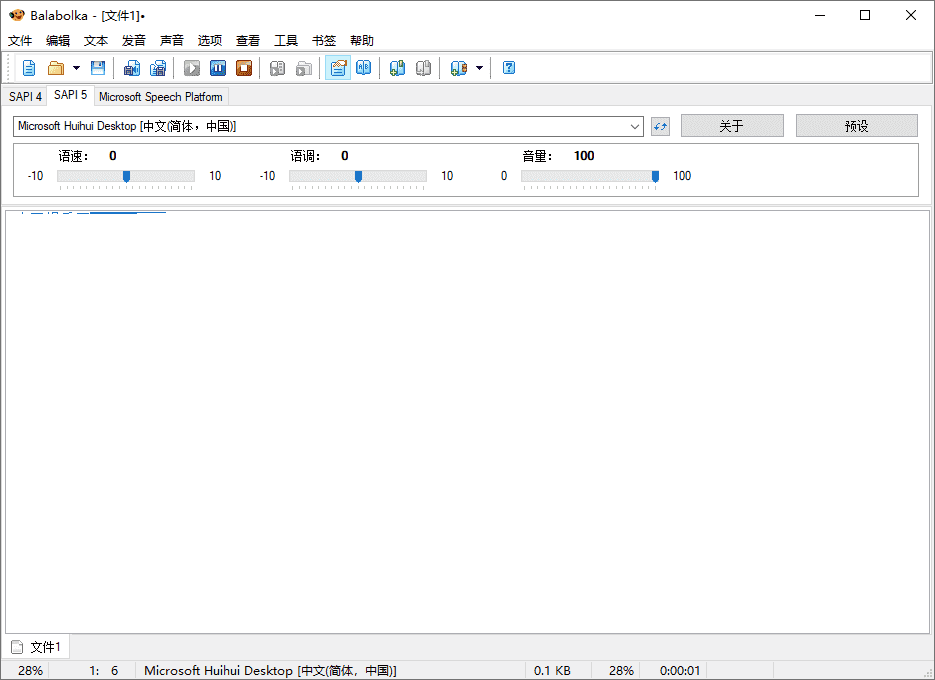
Task: Toggle the highlighted clipboard monitoring icon
Action: pyautogui.click(x=338, y=67)
